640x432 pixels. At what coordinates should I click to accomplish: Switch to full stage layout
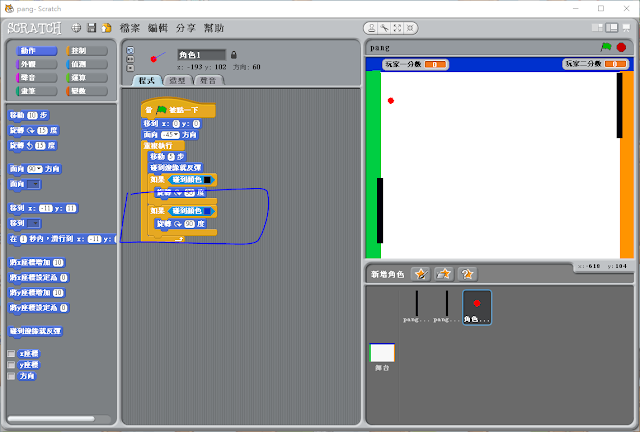(611, 28)
